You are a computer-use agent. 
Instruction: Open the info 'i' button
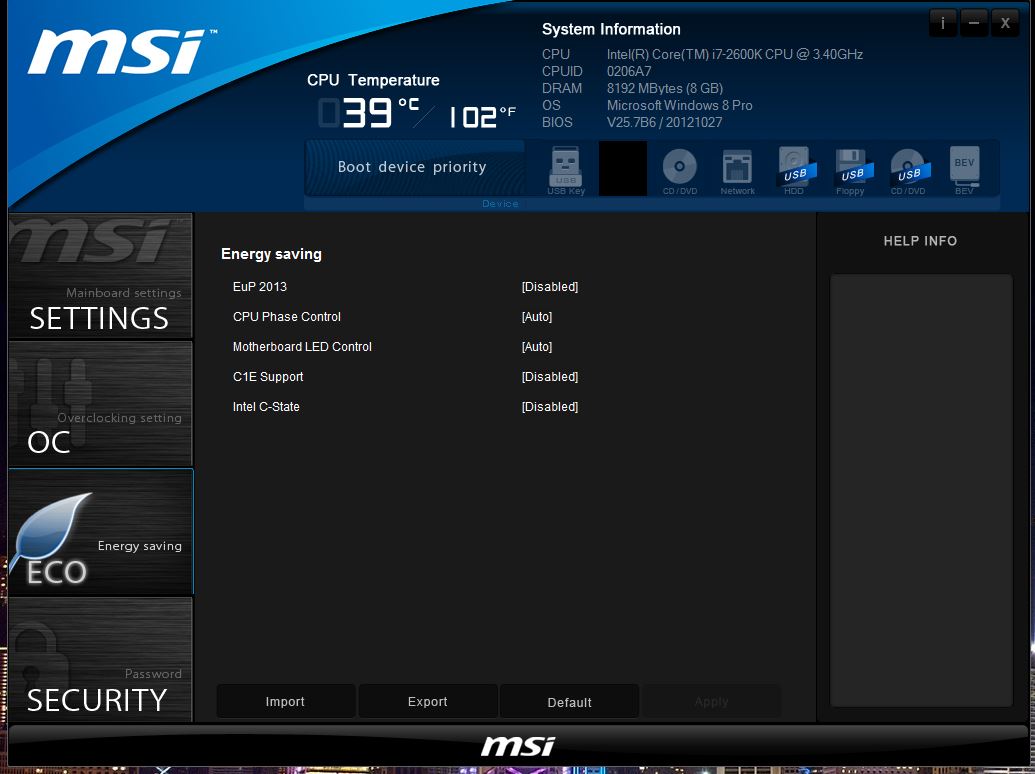click(943, 24)
